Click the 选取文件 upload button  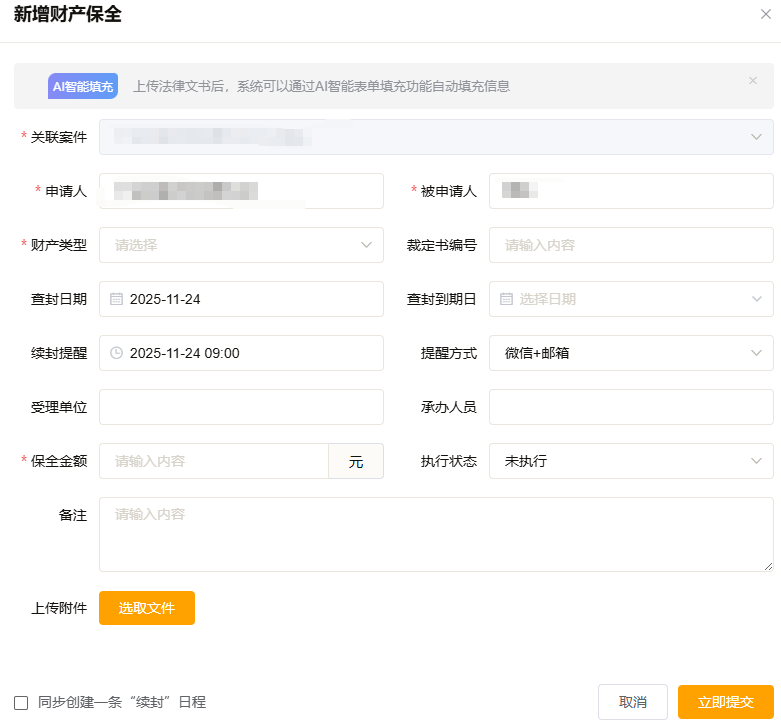coord(147,608)
